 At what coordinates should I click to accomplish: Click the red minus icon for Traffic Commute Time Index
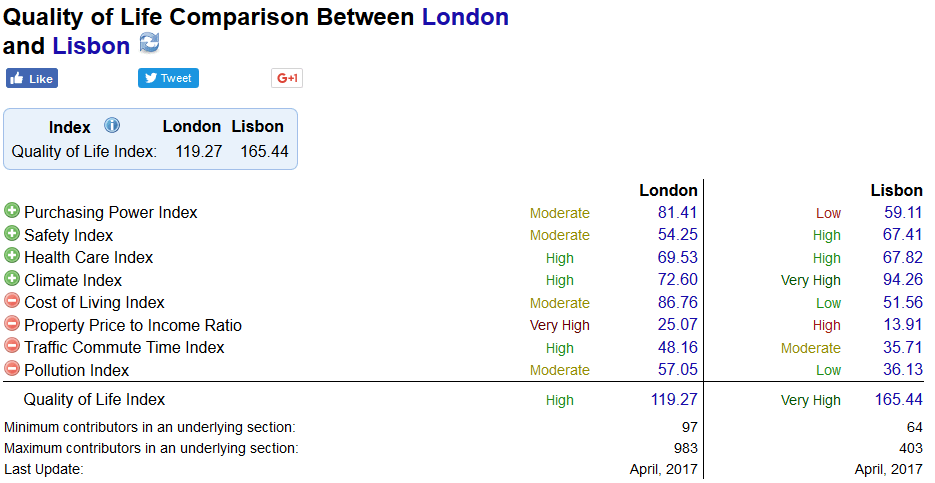point(11,346)
